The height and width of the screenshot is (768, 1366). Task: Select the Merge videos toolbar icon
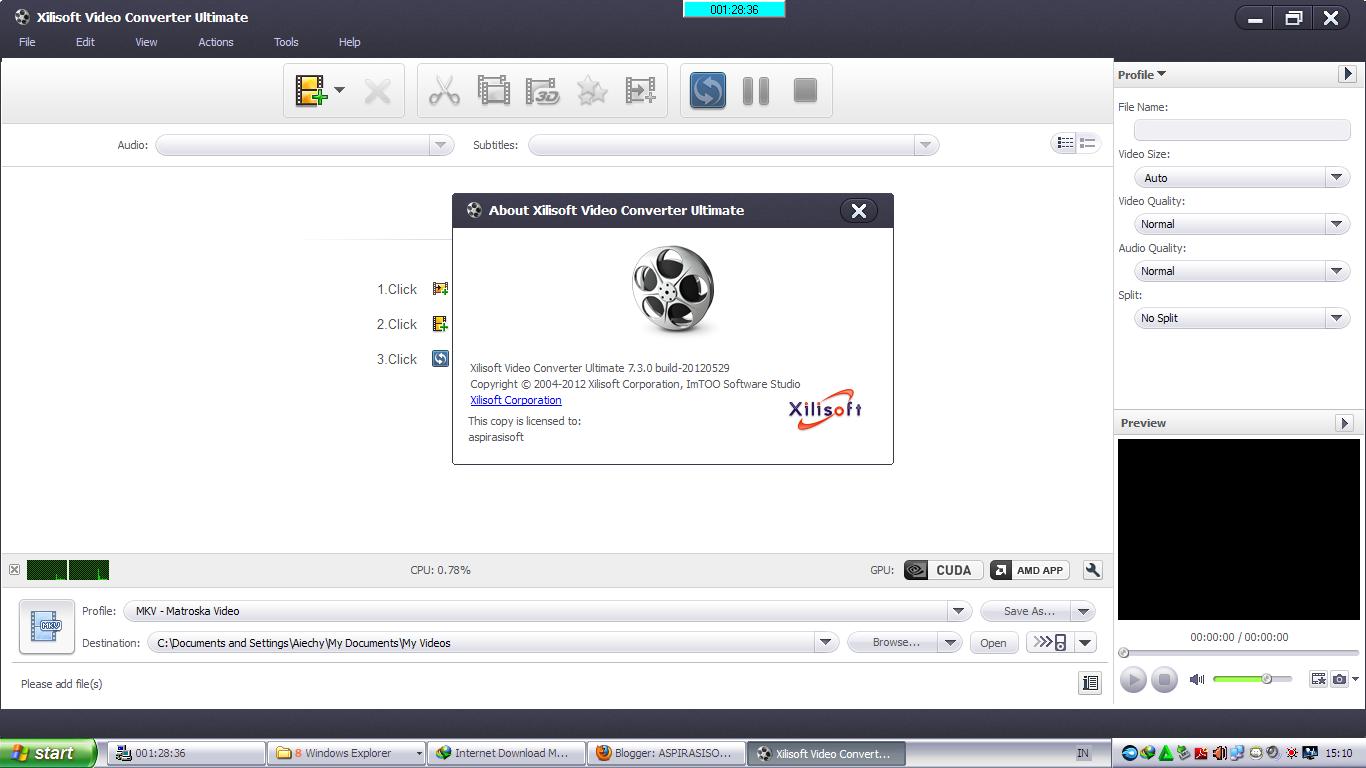tap(640, 91)
